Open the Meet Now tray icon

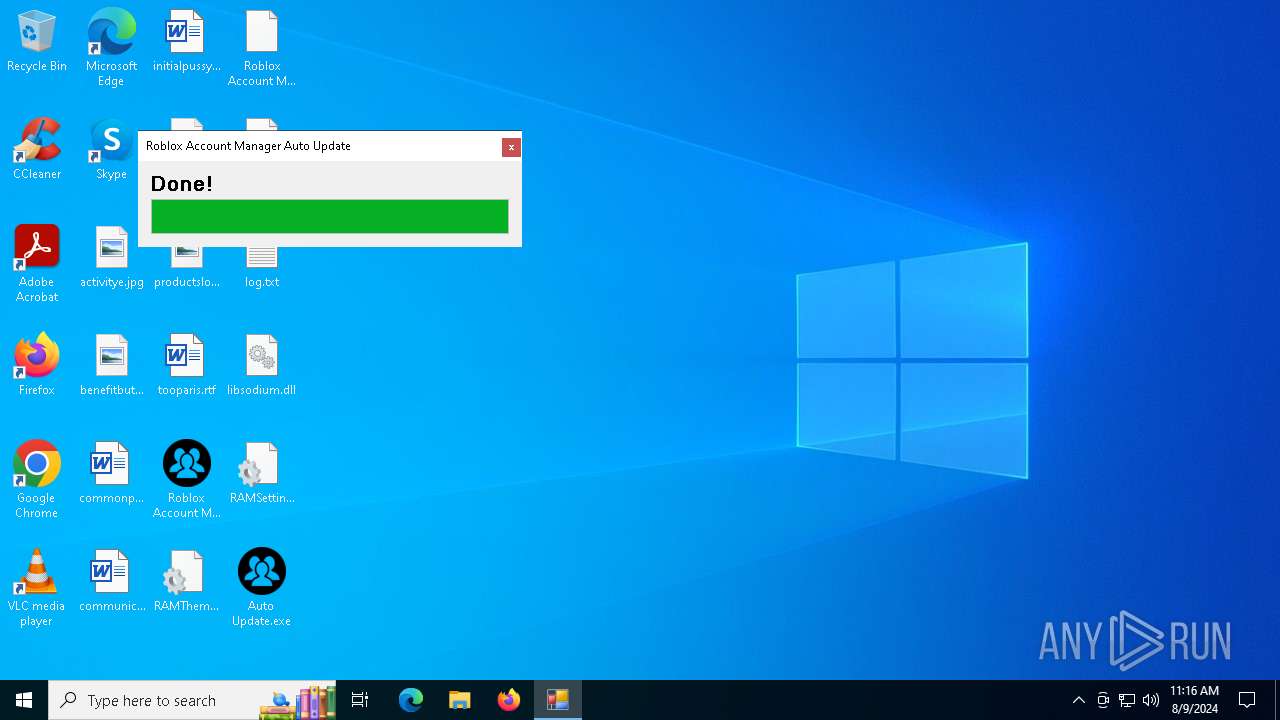pyautogui.click(x=1103, y=700)
